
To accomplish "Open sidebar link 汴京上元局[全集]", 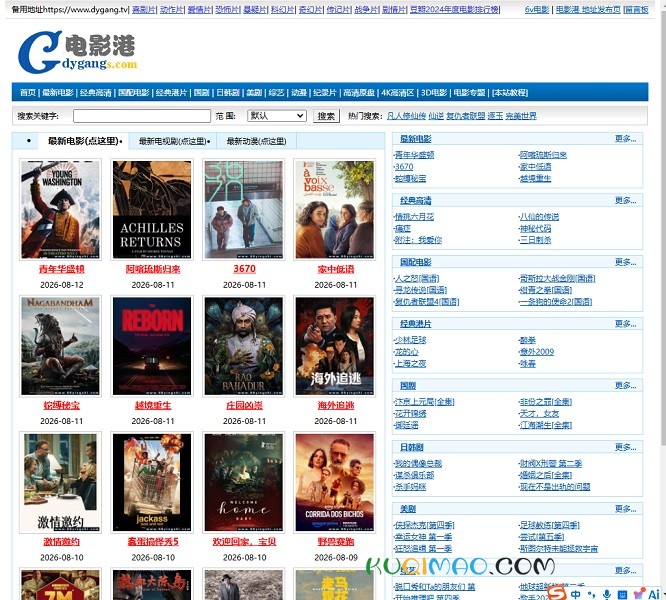I will (424, 402).
